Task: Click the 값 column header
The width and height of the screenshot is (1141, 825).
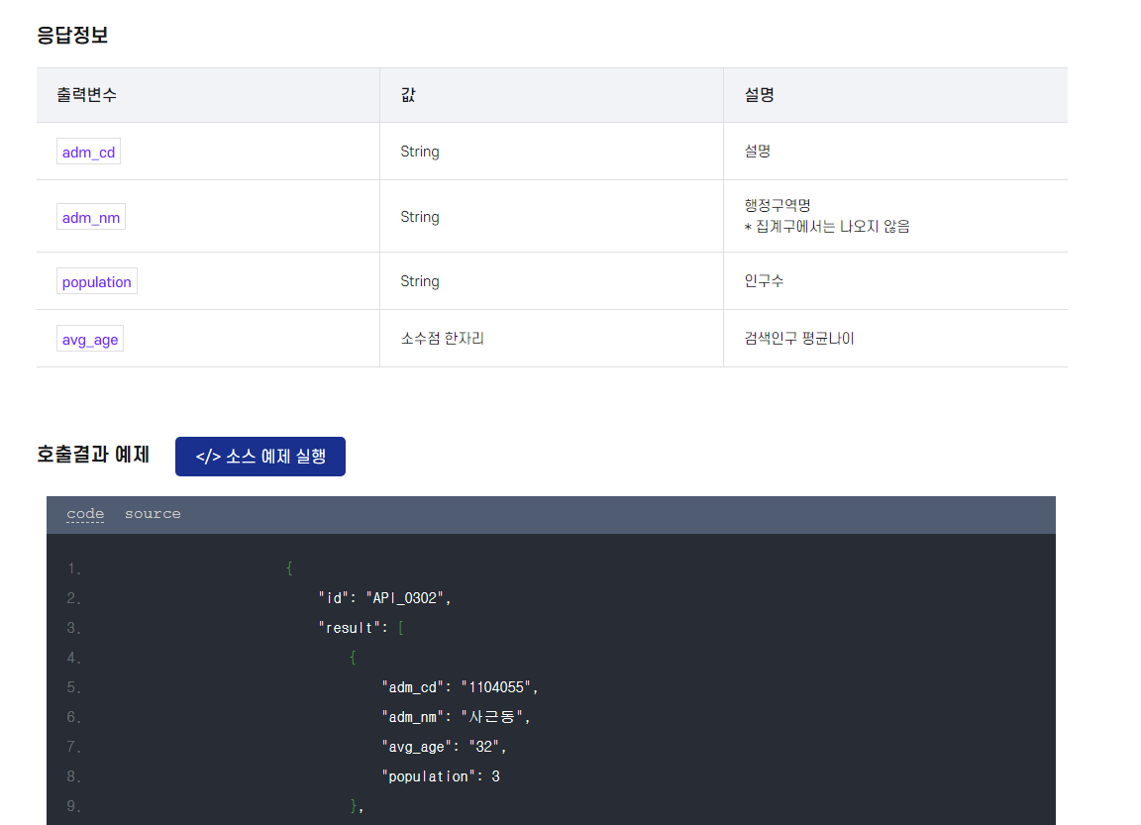Action: [404, 94]
